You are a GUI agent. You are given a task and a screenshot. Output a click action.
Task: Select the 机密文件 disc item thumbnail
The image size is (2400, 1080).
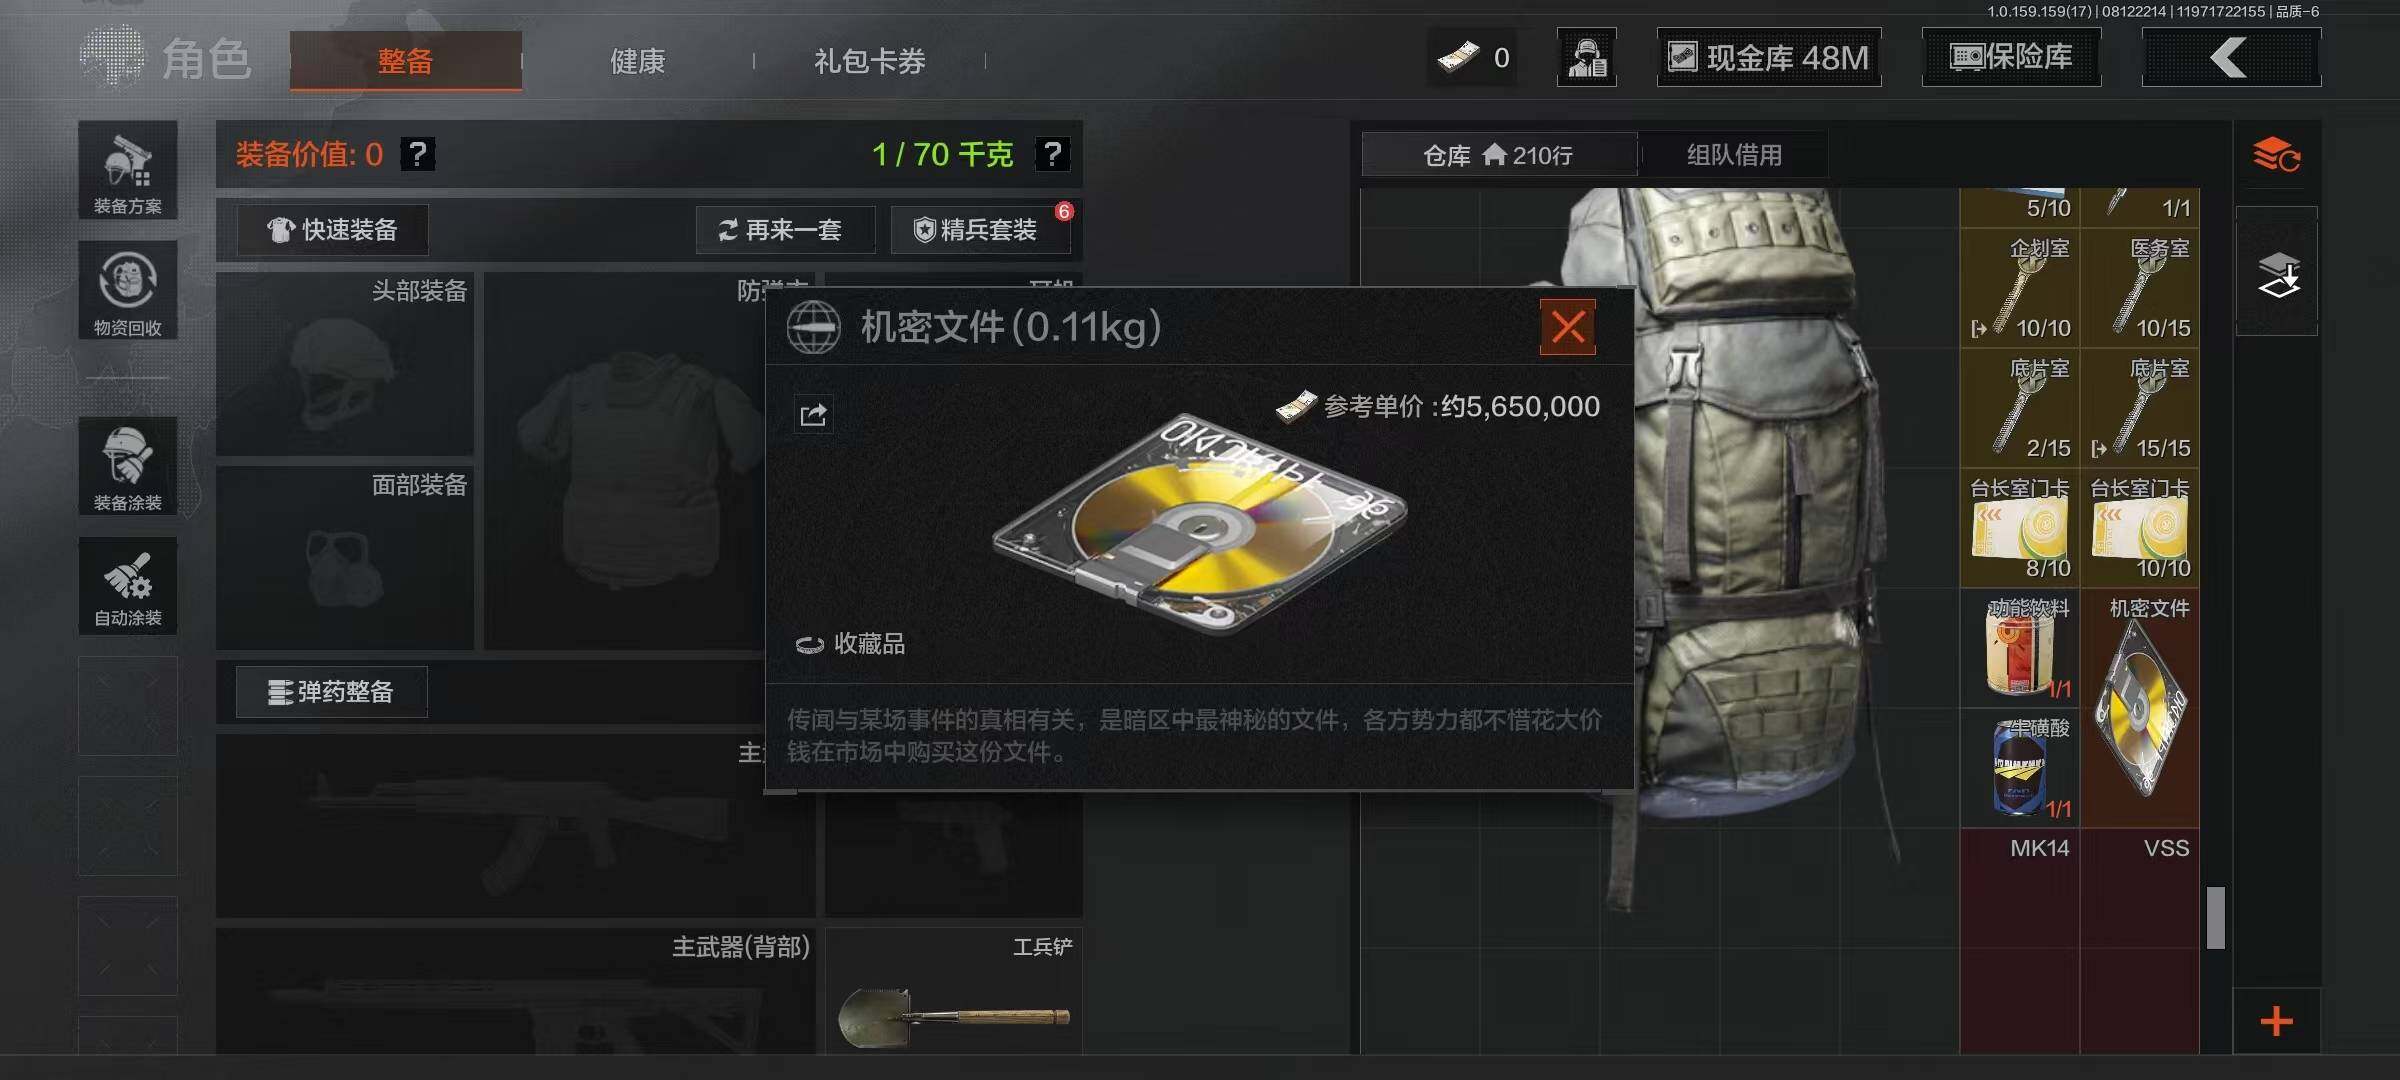[x=2140, y=708]
